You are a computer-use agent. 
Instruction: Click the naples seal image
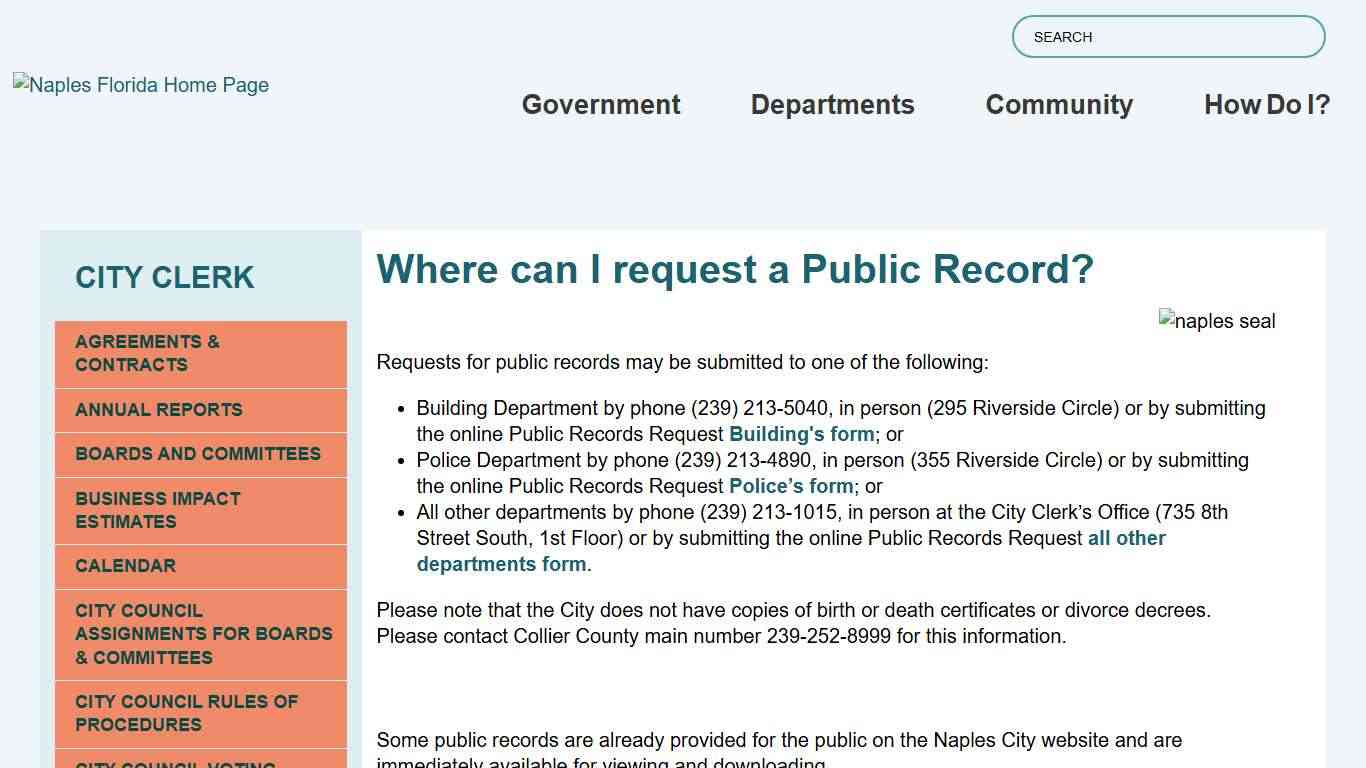click(1217, 321)
